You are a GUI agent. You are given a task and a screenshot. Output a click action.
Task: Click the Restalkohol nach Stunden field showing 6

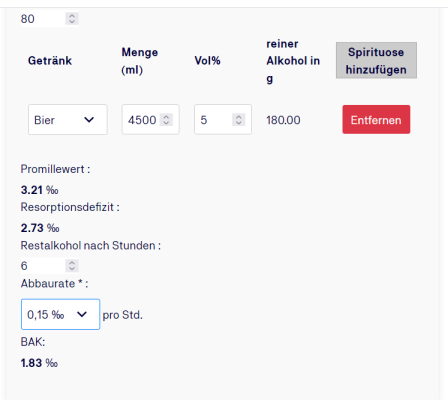50,266
